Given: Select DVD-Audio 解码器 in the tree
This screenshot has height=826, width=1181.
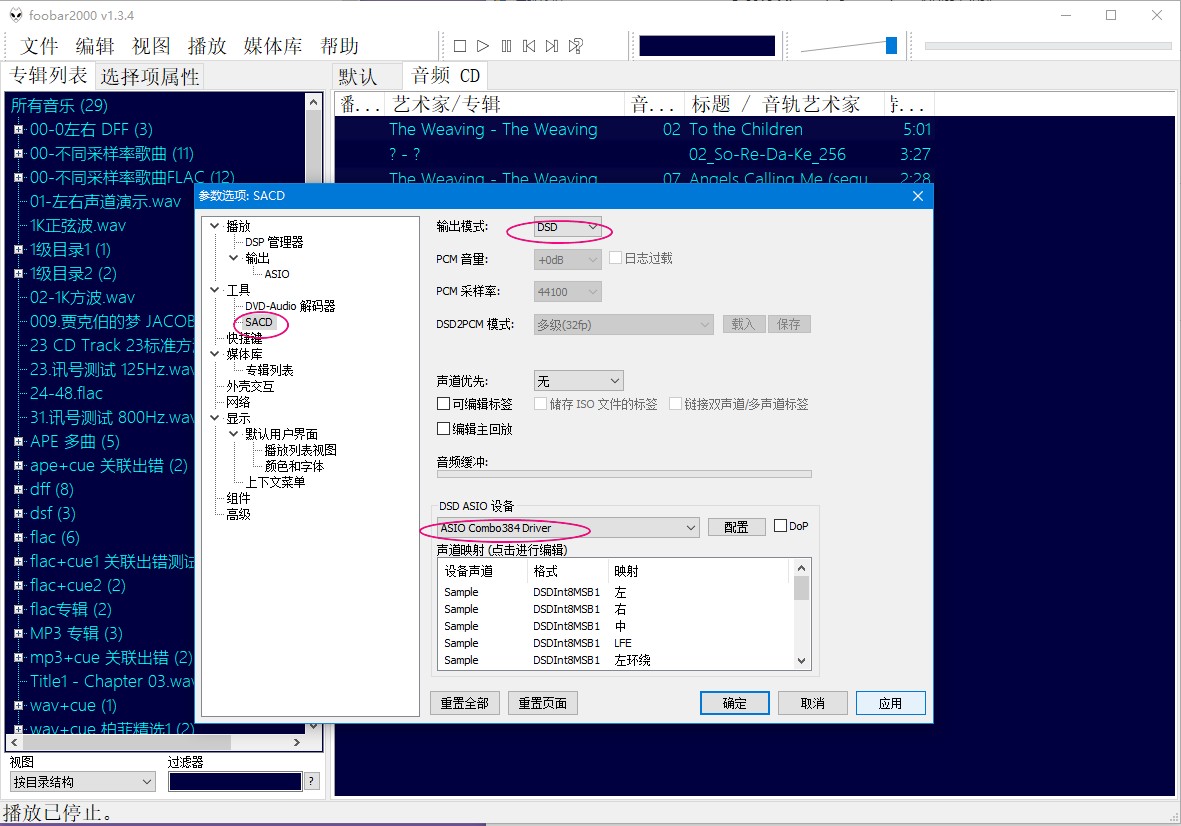Looking at the screenshot, I should coord(290,306).
